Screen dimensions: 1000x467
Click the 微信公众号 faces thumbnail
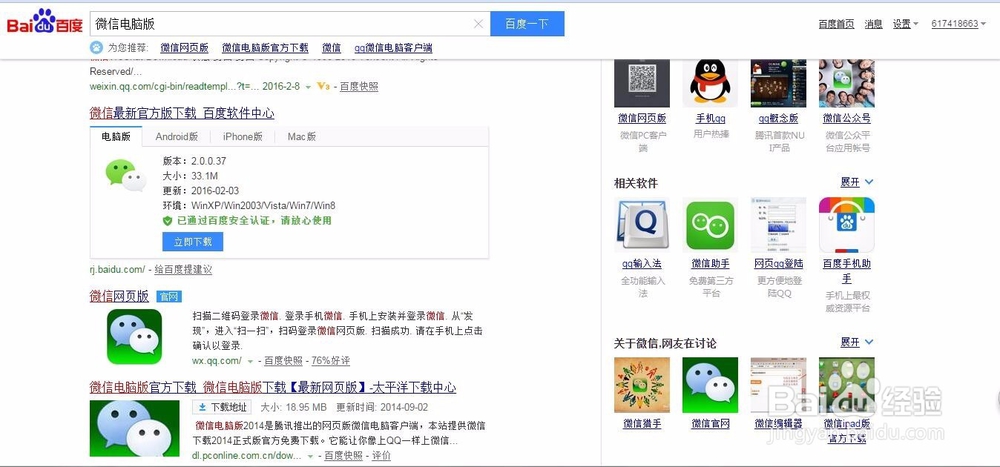tap(846, 83)
